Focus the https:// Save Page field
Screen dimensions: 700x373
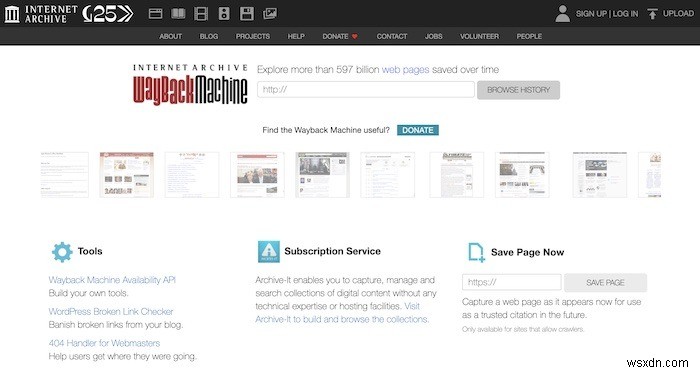tap(512, 282)
